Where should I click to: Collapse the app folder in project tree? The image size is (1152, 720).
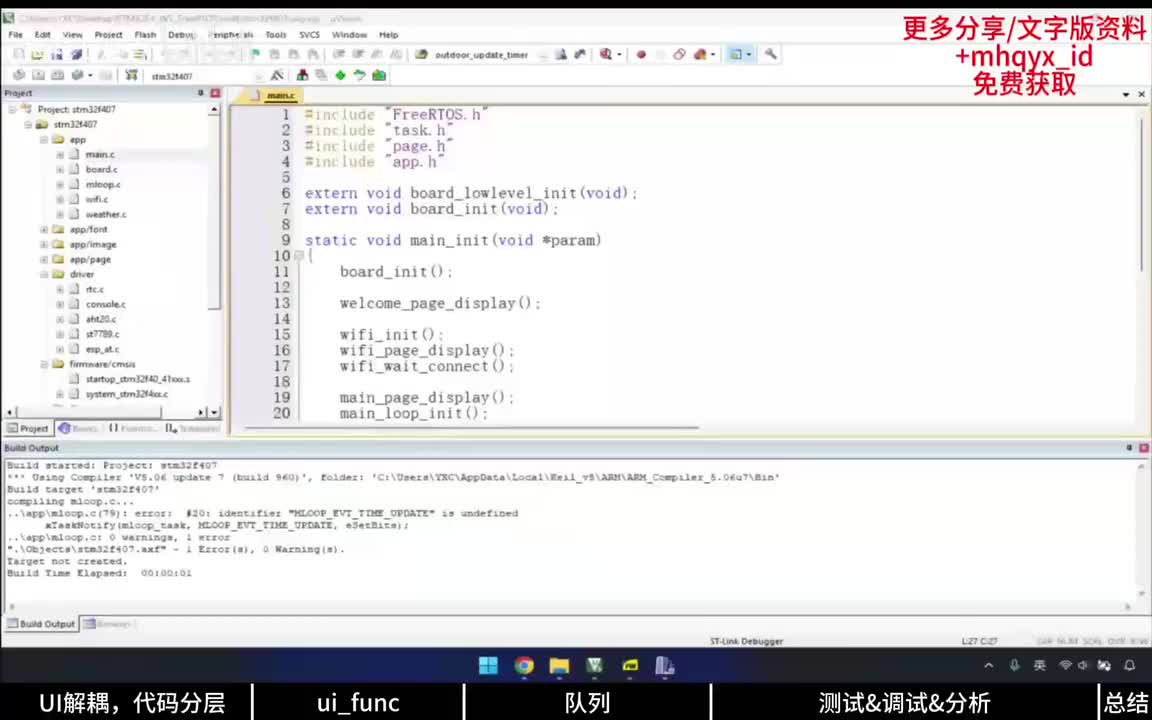pos(44,140)
